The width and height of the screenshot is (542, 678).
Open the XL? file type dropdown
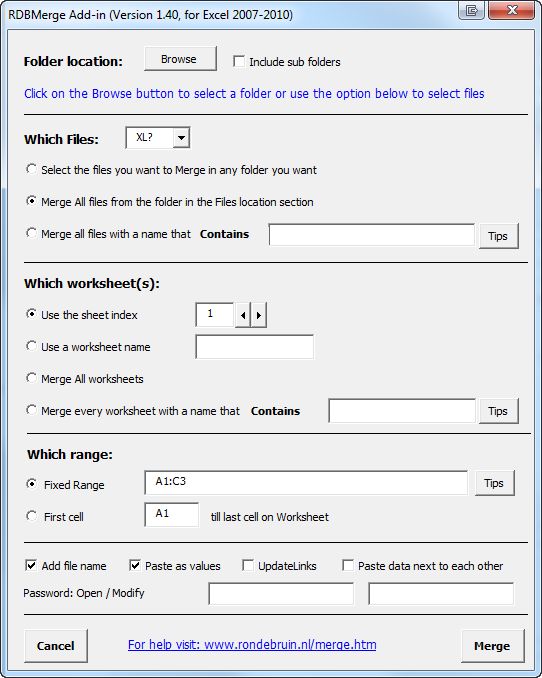pos(181,138)
